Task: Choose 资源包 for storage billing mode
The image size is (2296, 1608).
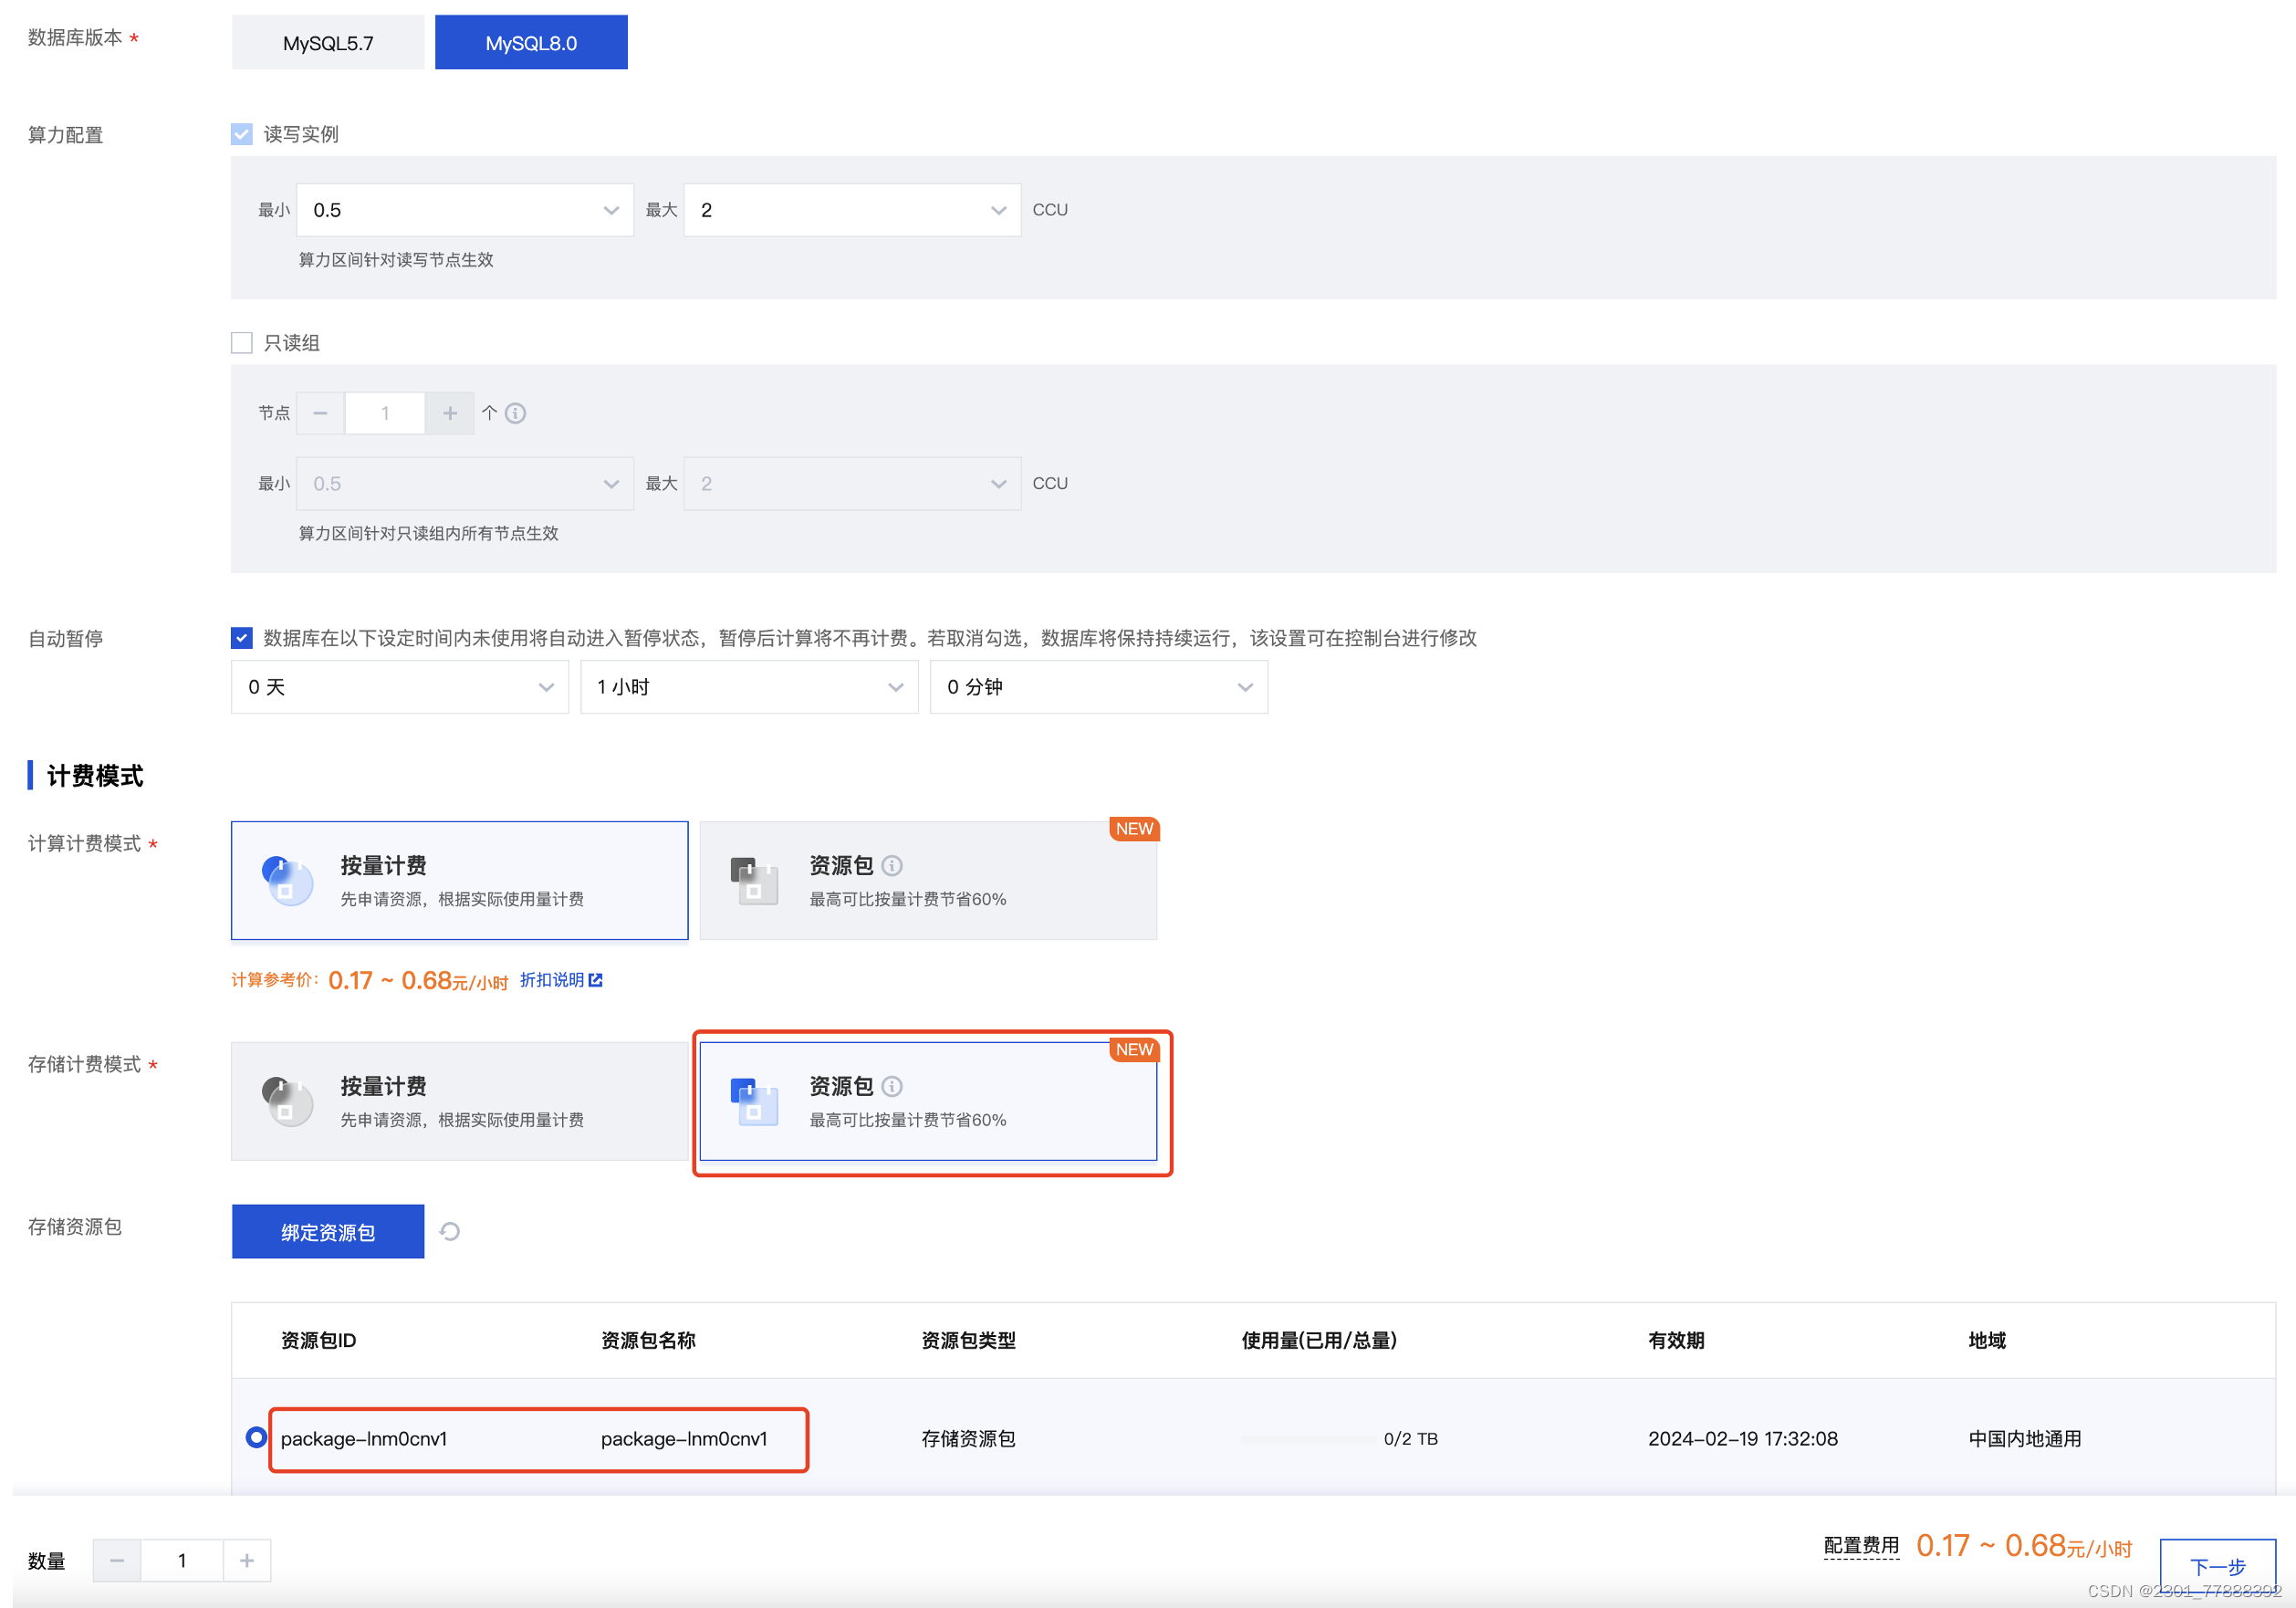Action: 928,1102
